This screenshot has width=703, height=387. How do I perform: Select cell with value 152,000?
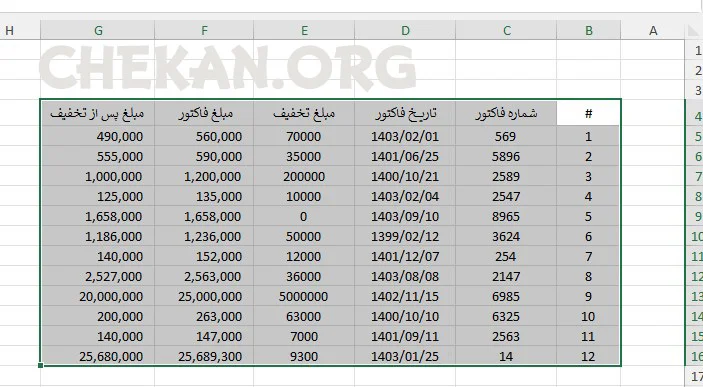(x=204, y=256)
